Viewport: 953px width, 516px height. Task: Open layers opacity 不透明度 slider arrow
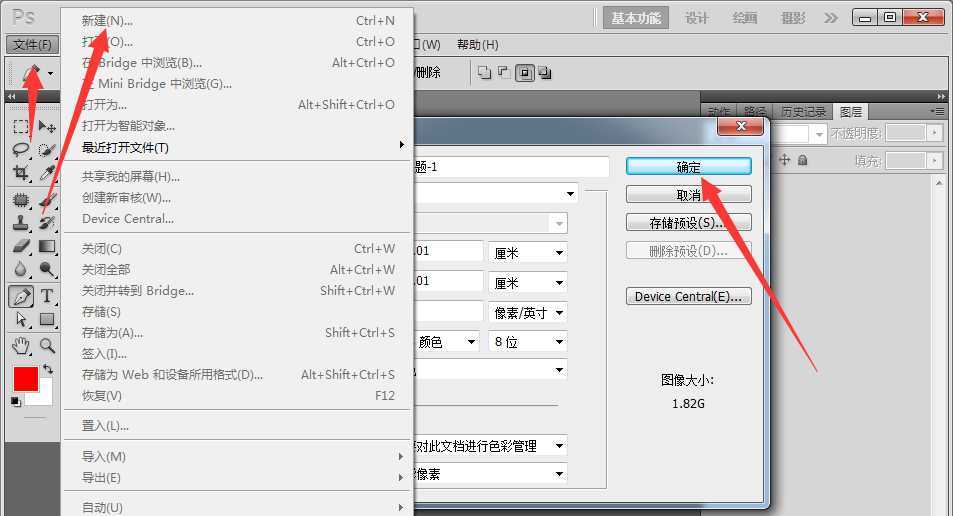934,132
